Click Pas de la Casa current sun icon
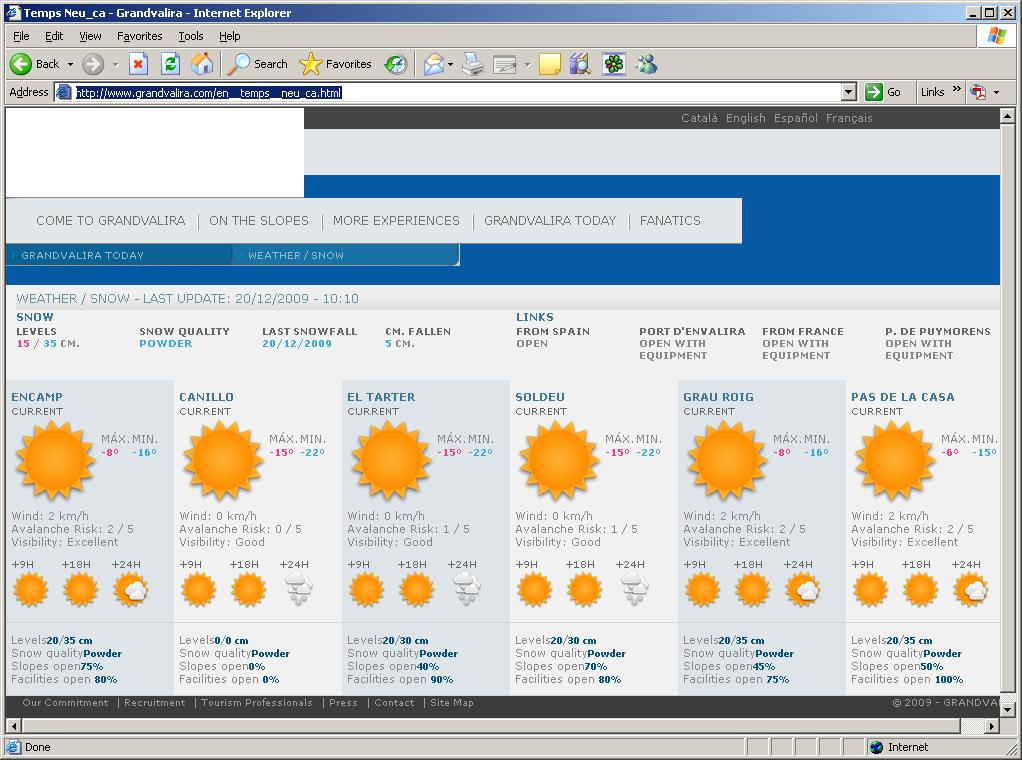1022x760 pixels. [x=895, y=460]
